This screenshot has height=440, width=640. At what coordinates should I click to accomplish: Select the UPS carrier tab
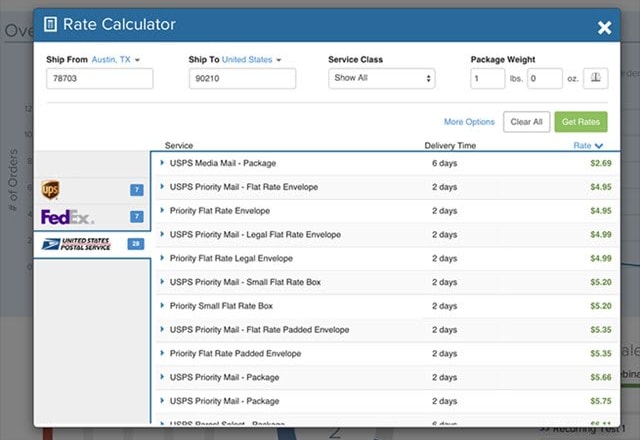tap(92, 190)
